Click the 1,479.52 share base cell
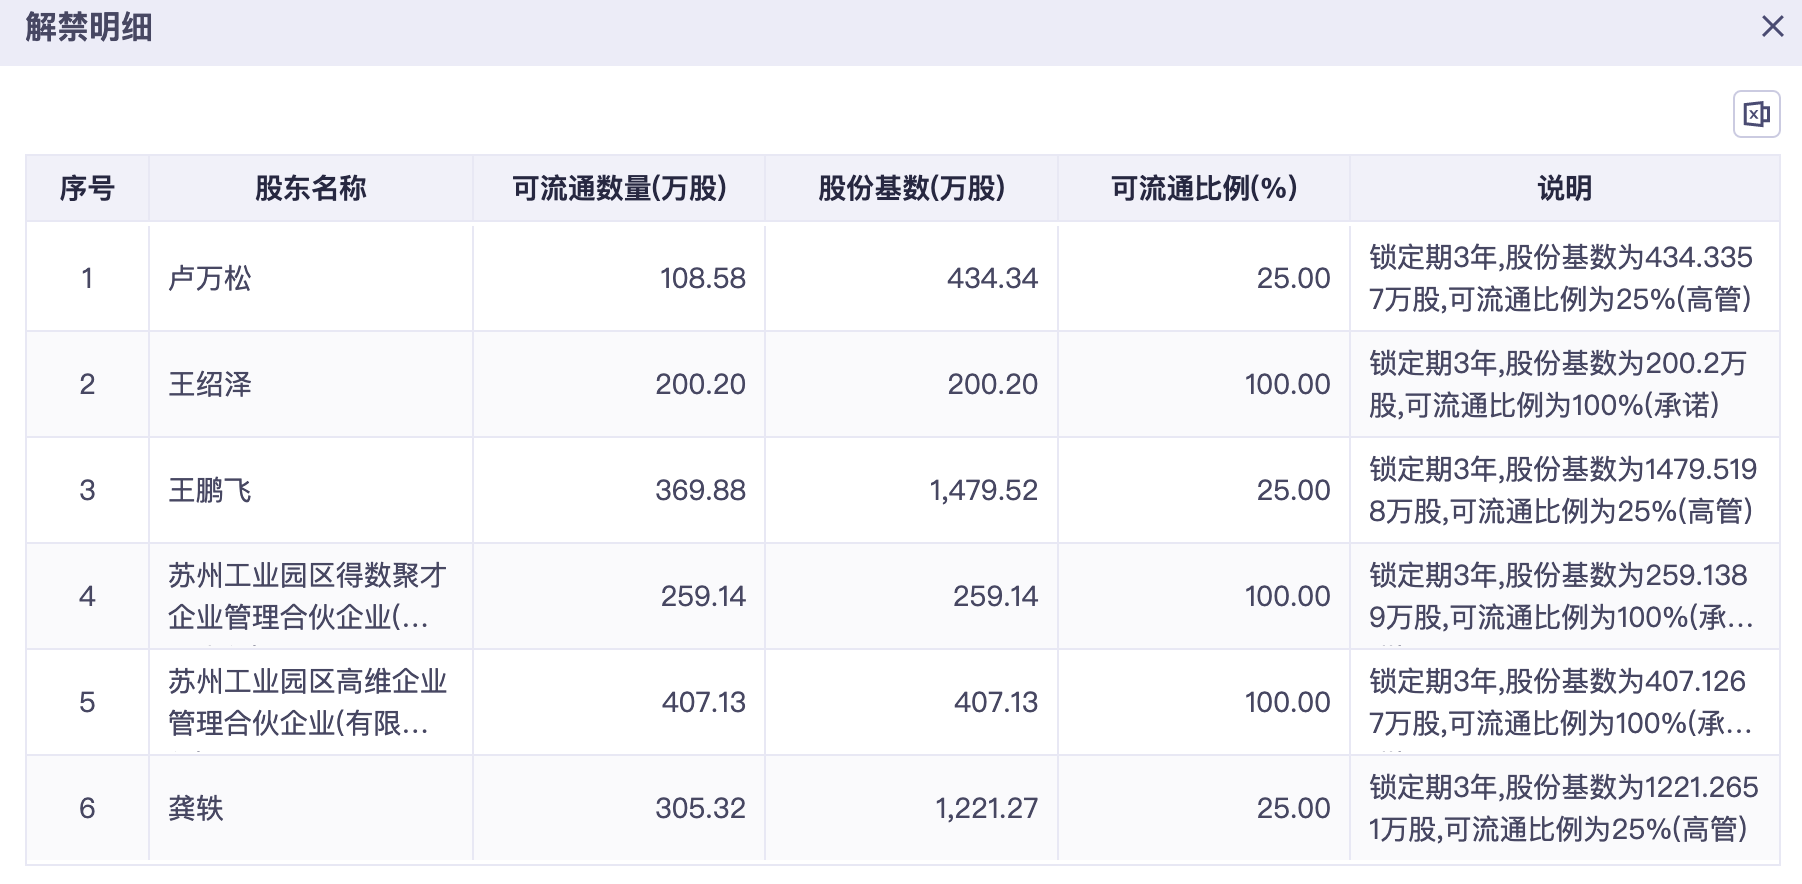This screenshot has width=1802, height=884. (983, 490)
